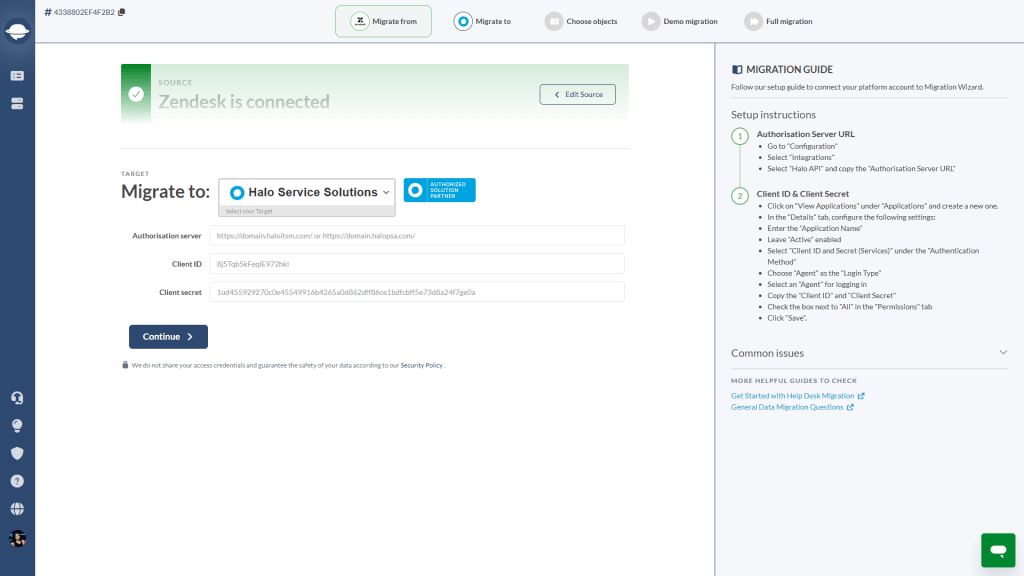The height and width of the screenshot is (576, 1024).
Task: Open the sidebar list view icon
Action: (x=18, y=76)
